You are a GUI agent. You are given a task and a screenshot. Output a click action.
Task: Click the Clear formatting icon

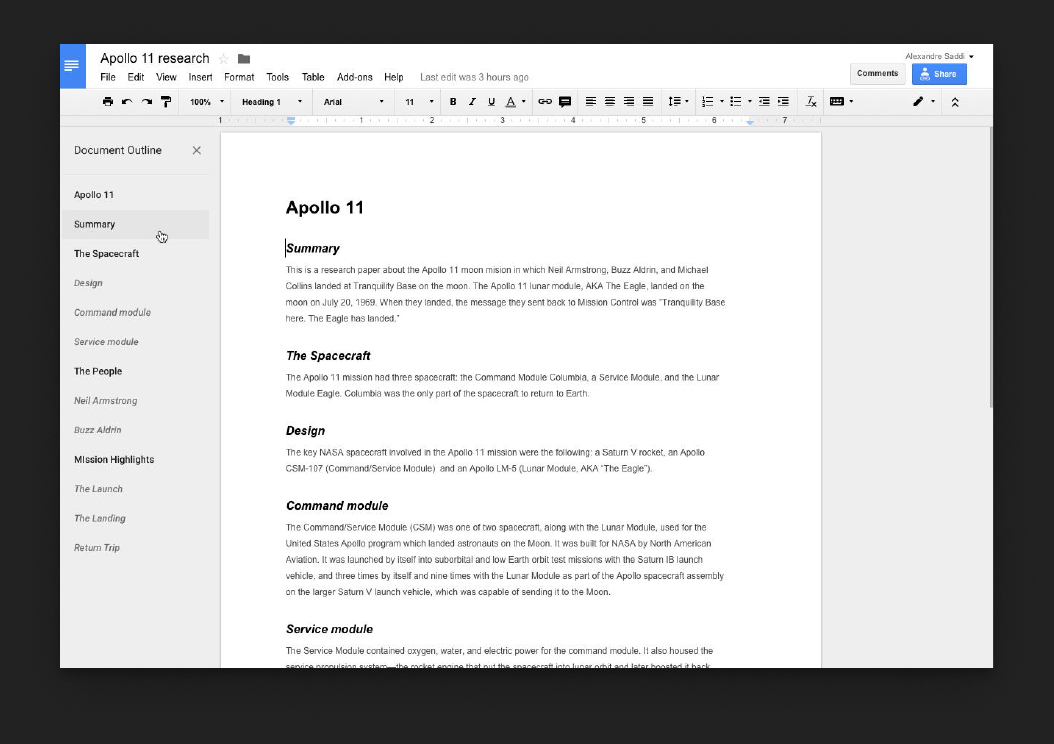point(811,101)
